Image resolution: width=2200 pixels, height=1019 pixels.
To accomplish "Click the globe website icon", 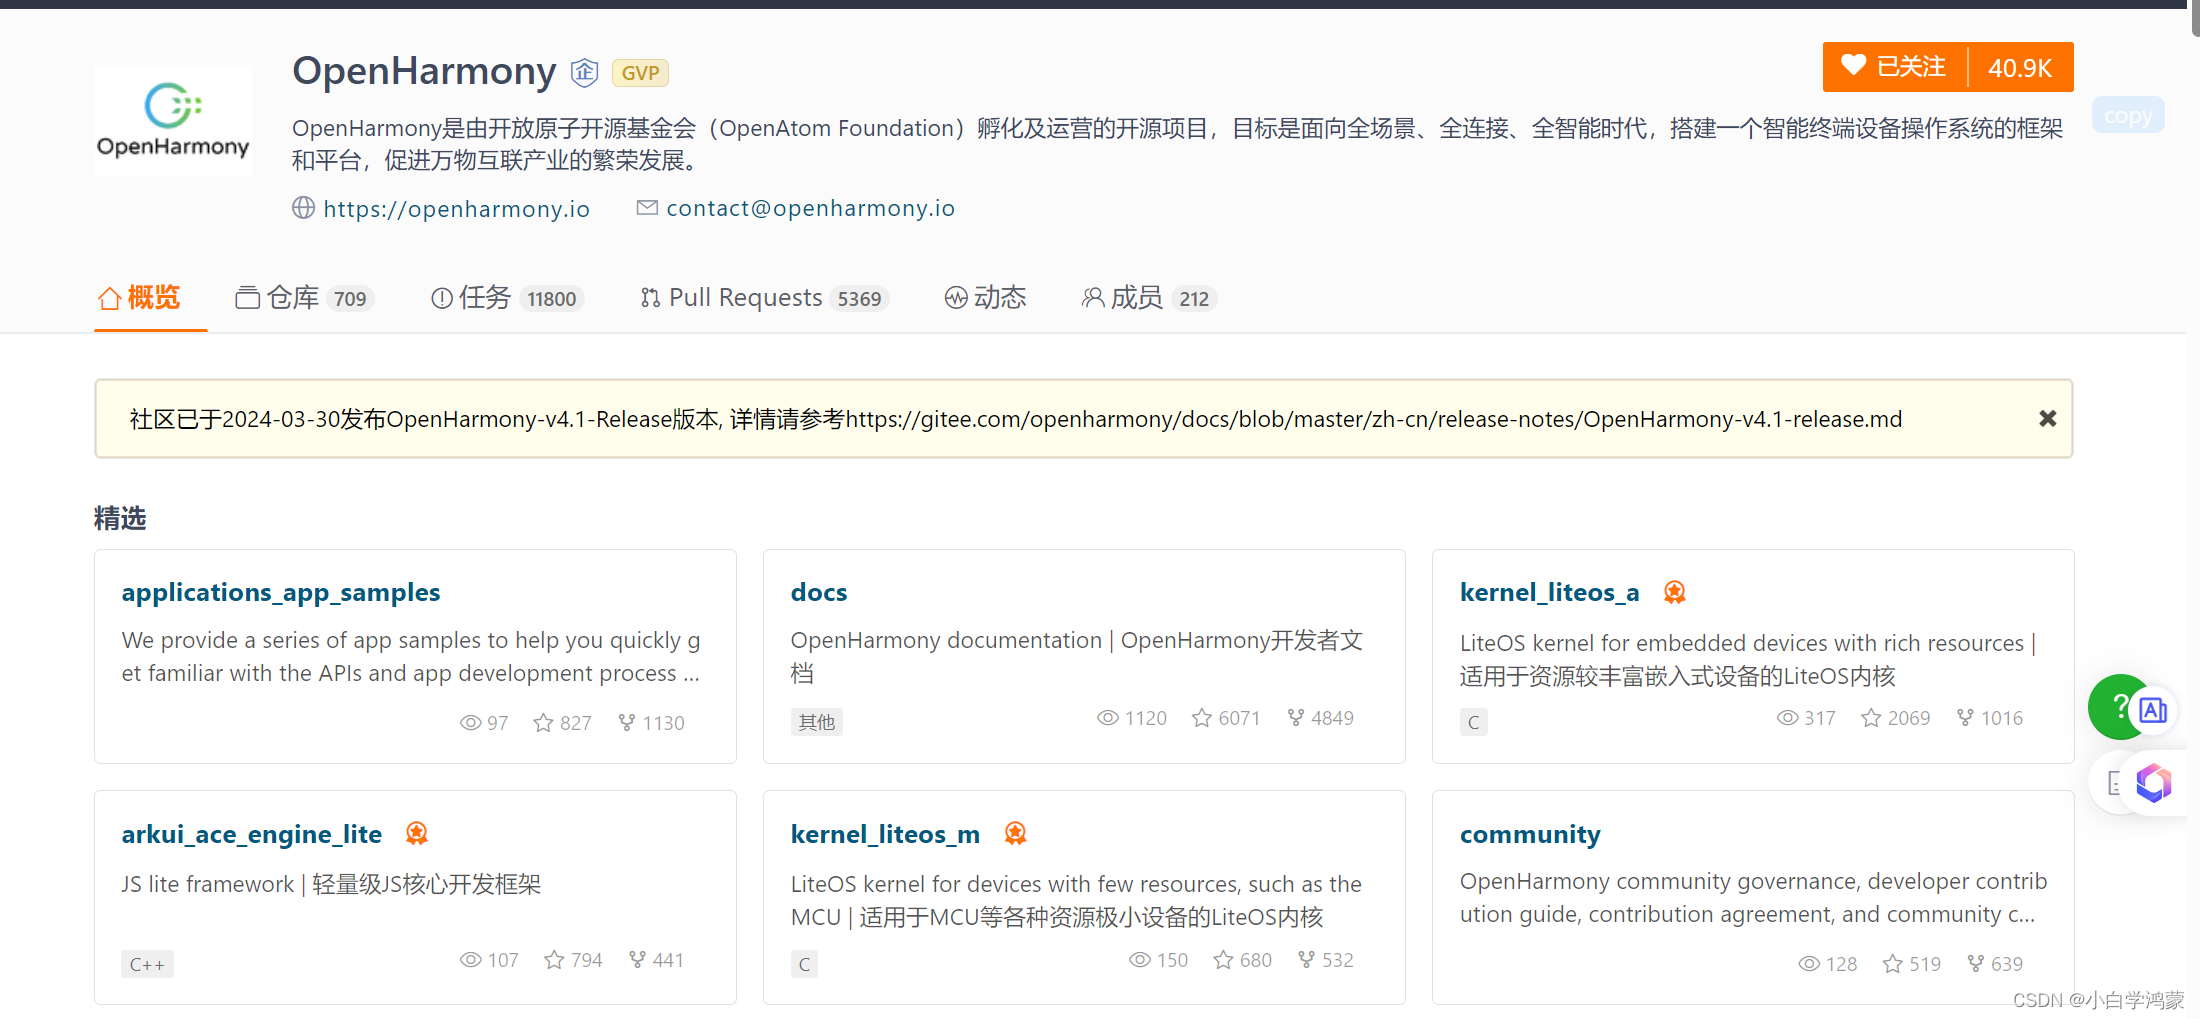I will 304,208.
